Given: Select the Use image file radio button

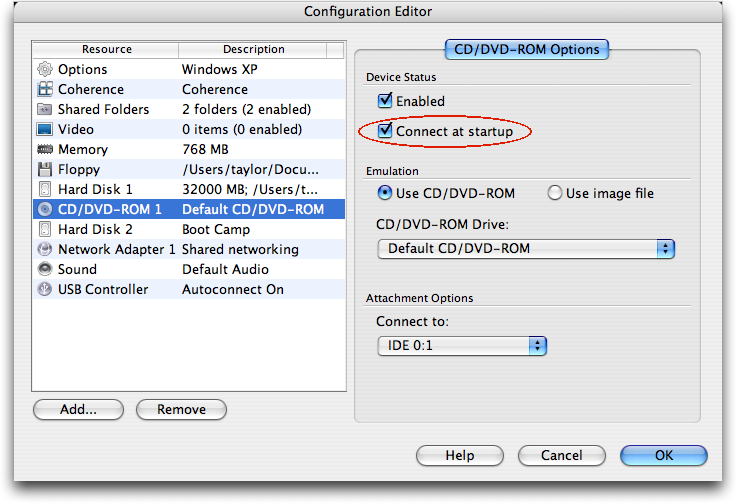Looking at the screenshot, I should 554,193.
